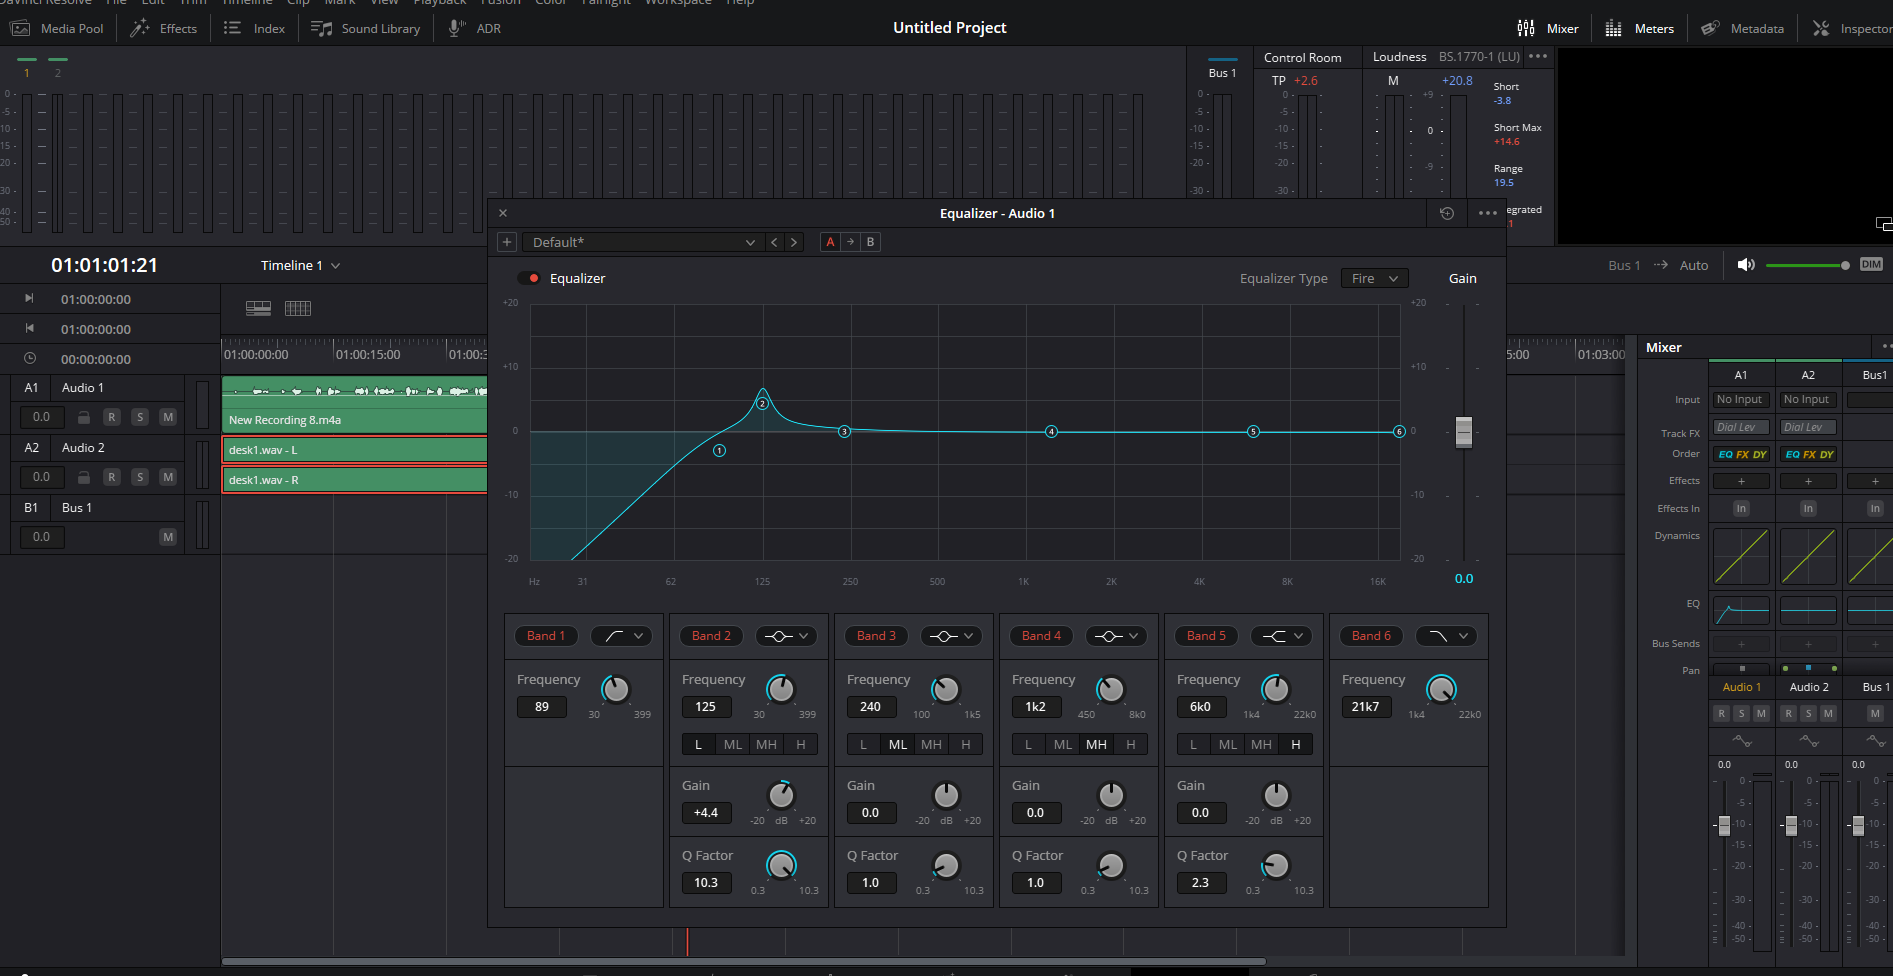1893x976 pixels.
Task: Toggle the Band 2 enable button
Action: [x=712, y=636]
